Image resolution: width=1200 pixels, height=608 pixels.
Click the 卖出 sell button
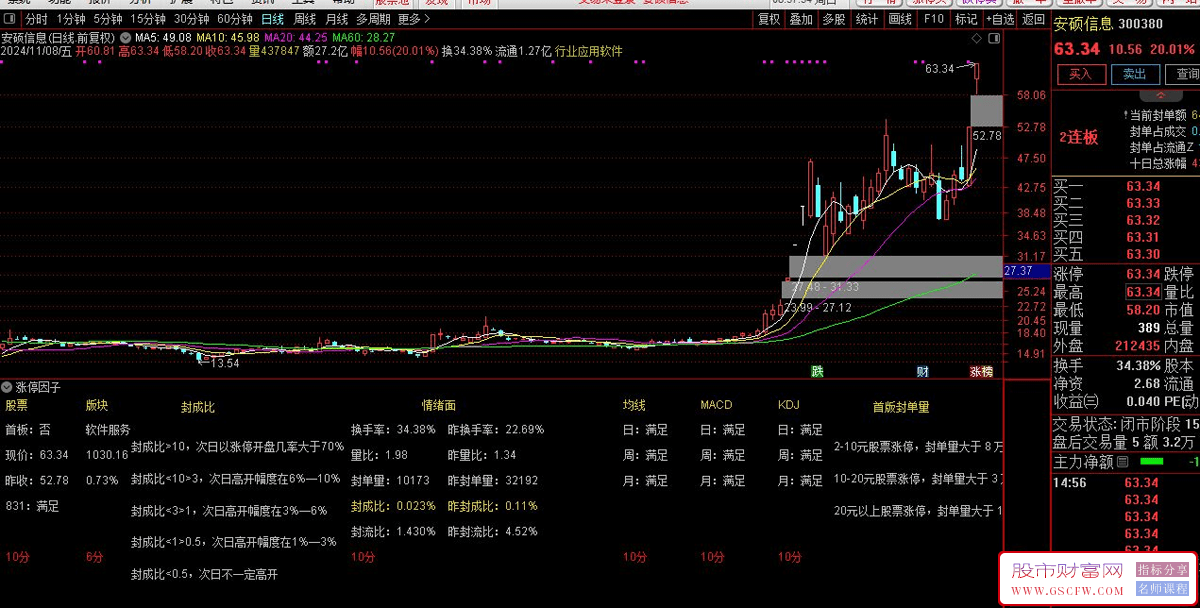[x=1134, y=74]
